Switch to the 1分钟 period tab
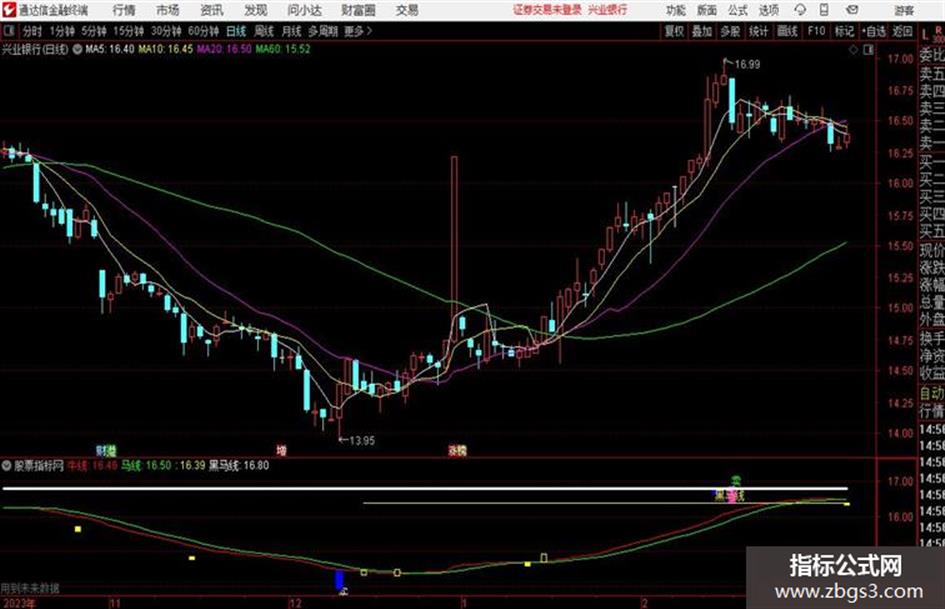 point(61,31)
